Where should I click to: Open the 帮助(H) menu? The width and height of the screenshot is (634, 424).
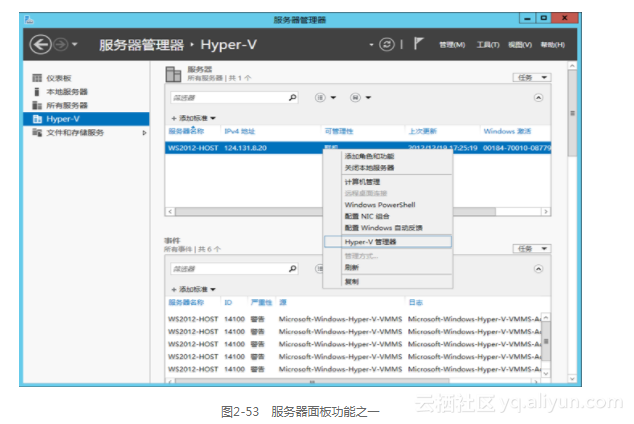pyautogui.click(x=553, y=45)
